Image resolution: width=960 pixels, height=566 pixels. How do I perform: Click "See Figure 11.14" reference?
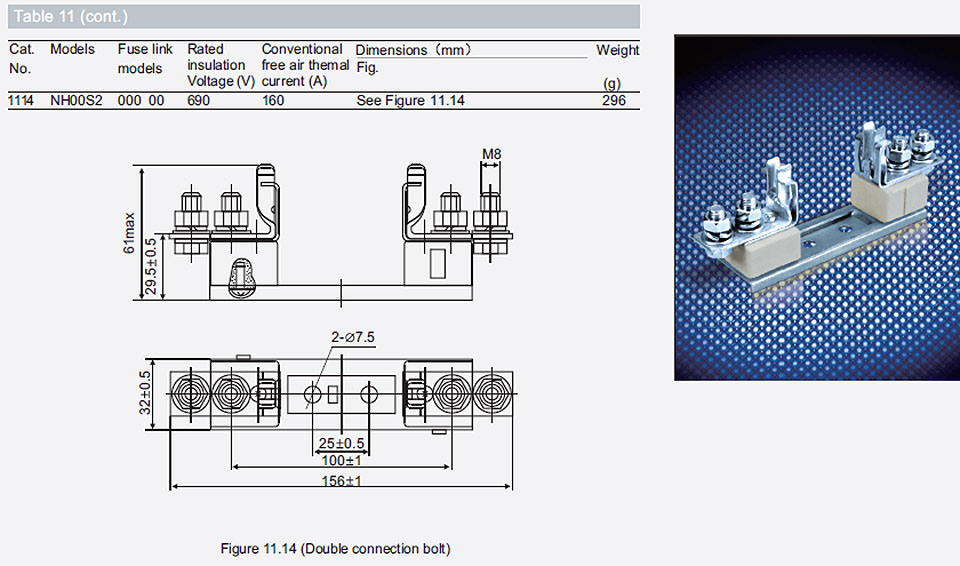point(410,100)
